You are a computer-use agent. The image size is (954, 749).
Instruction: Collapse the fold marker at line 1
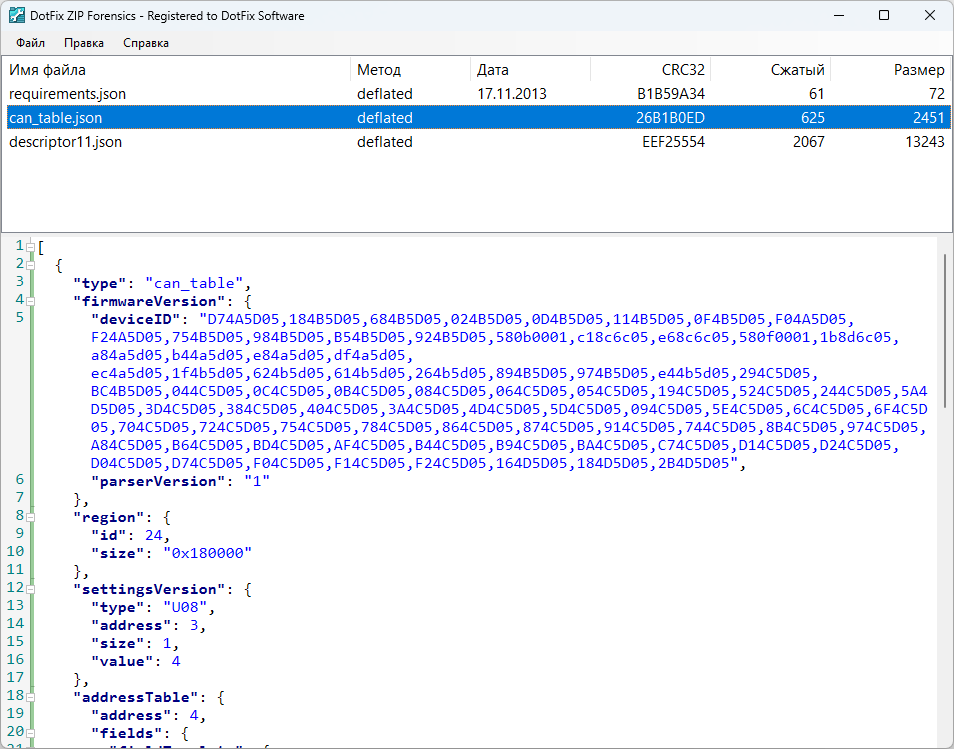(x=30, y=248)
